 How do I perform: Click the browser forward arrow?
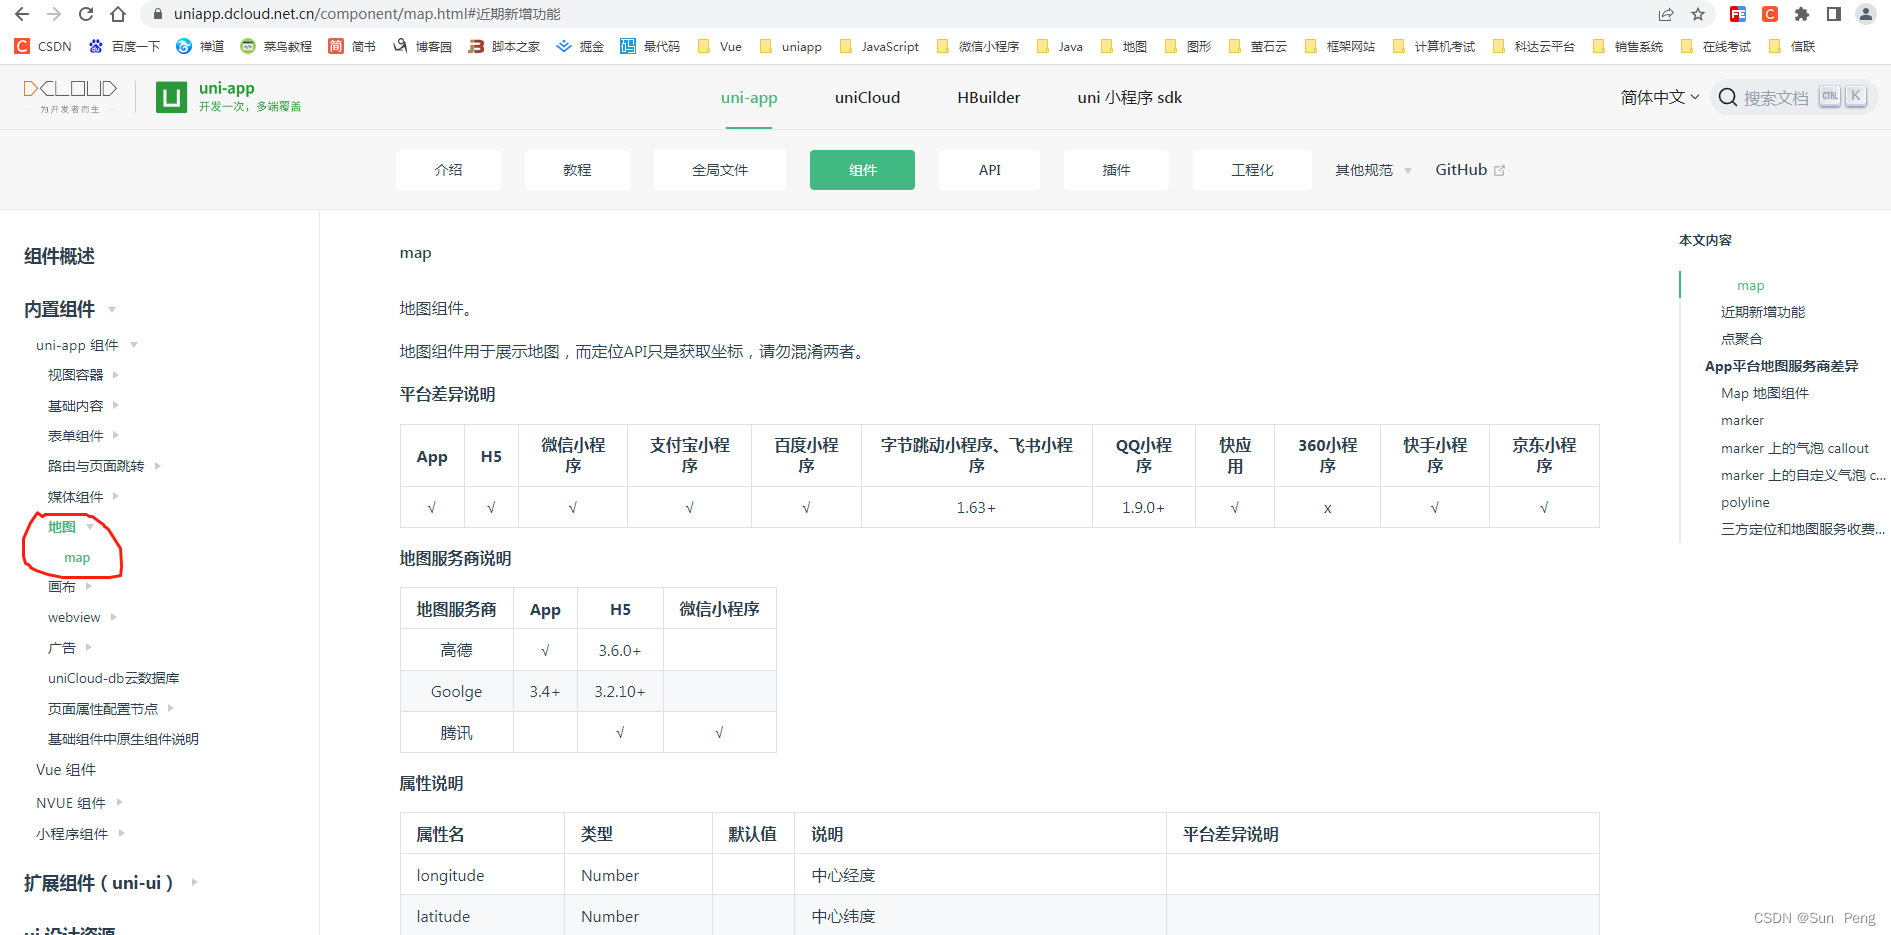[54, 14]
